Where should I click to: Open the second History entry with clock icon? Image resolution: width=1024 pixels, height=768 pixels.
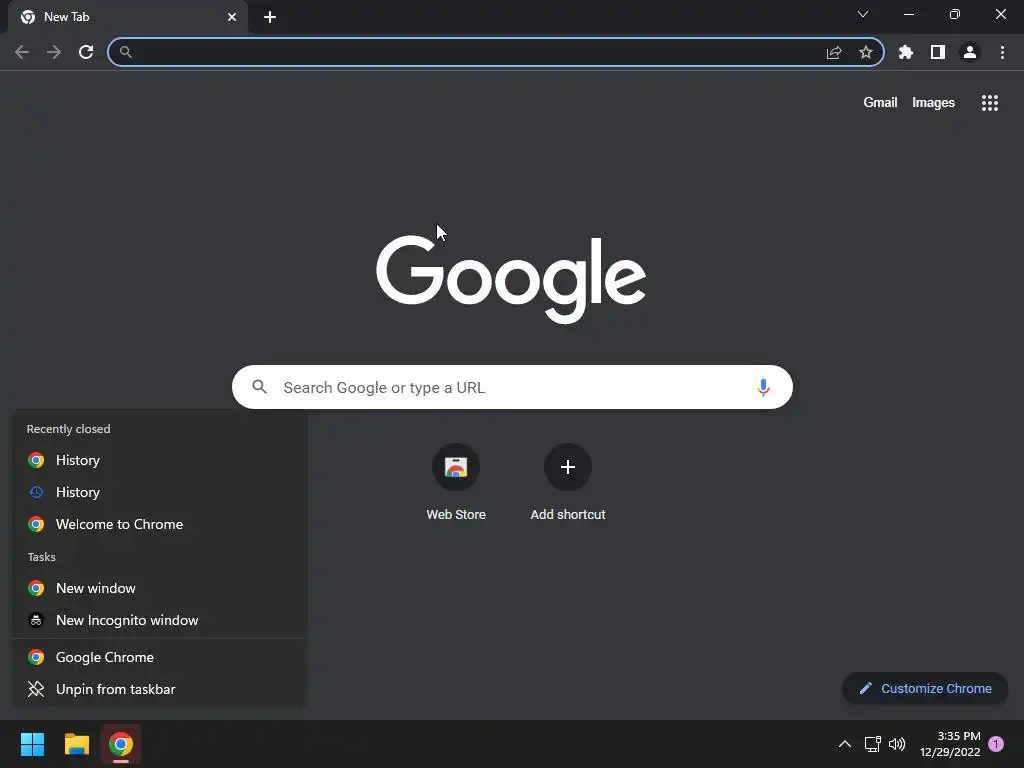(159, 492)
